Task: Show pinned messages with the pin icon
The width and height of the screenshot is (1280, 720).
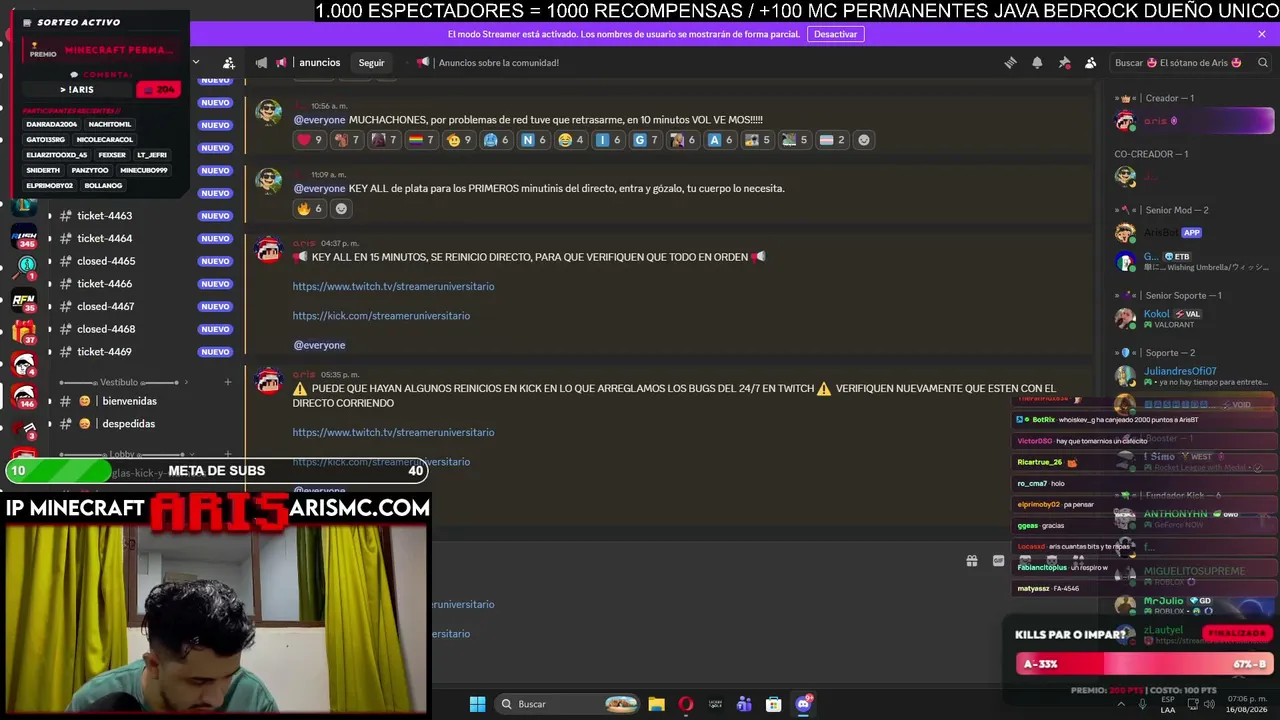Action: click(1064, 63)
